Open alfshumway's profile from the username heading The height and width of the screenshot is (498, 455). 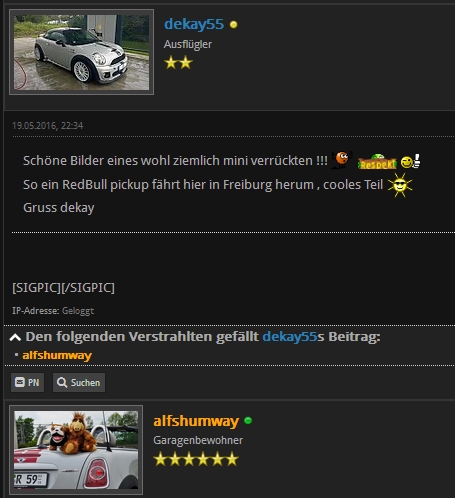196,421
